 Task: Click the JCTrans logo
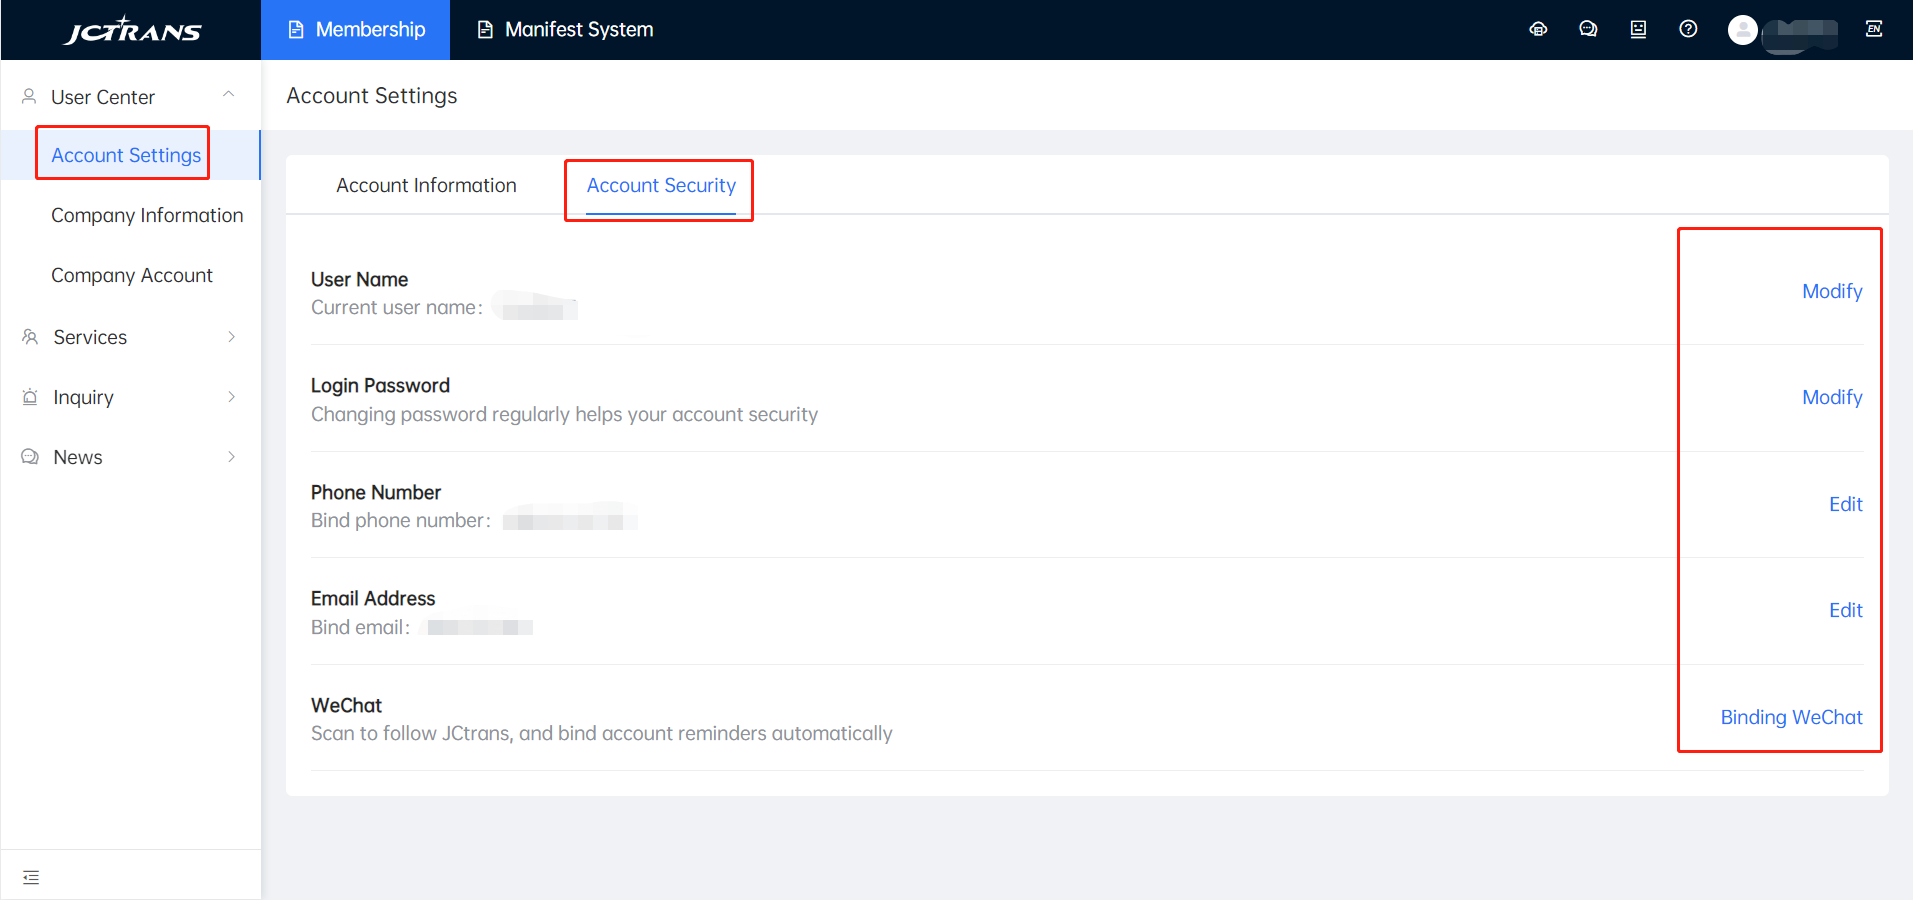(x=132, y=30)
